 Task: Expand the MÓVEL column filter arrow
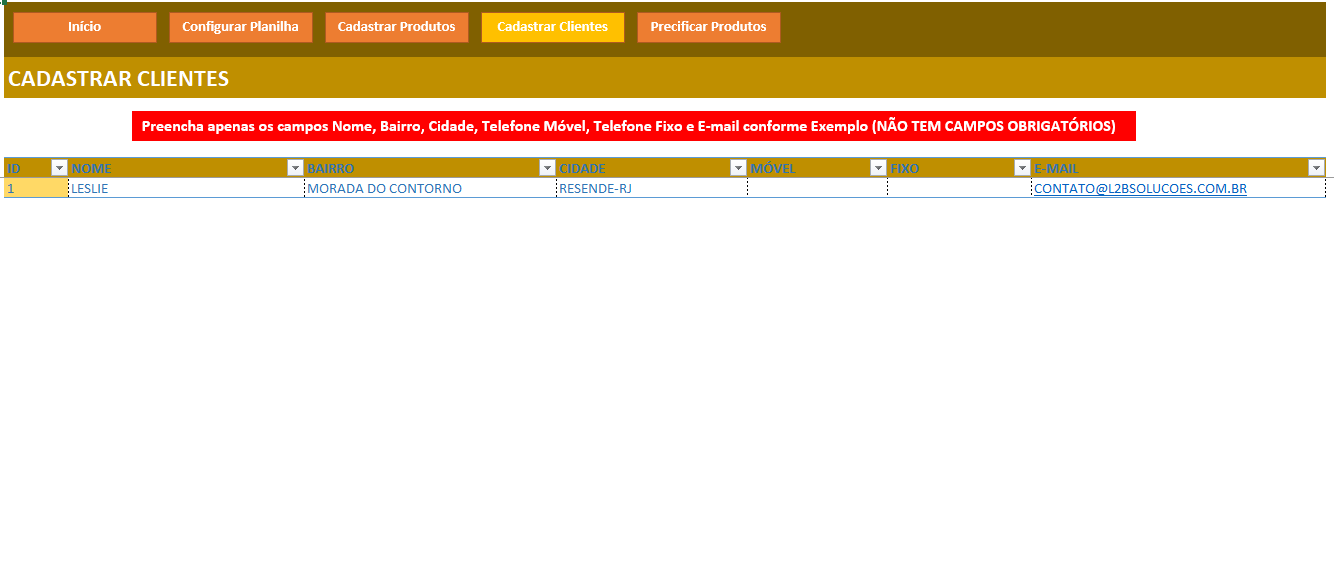(878, 168)
